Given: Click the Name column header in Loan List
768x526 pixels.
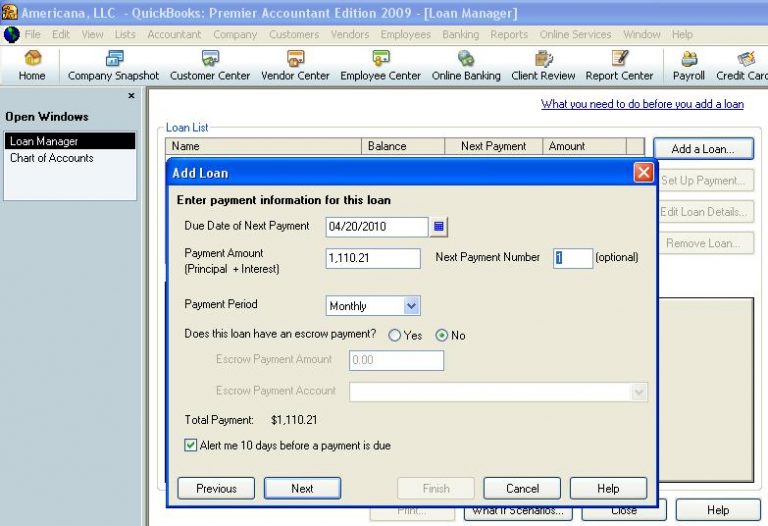Looking at the screenshot, I should [x=264, y=146].
